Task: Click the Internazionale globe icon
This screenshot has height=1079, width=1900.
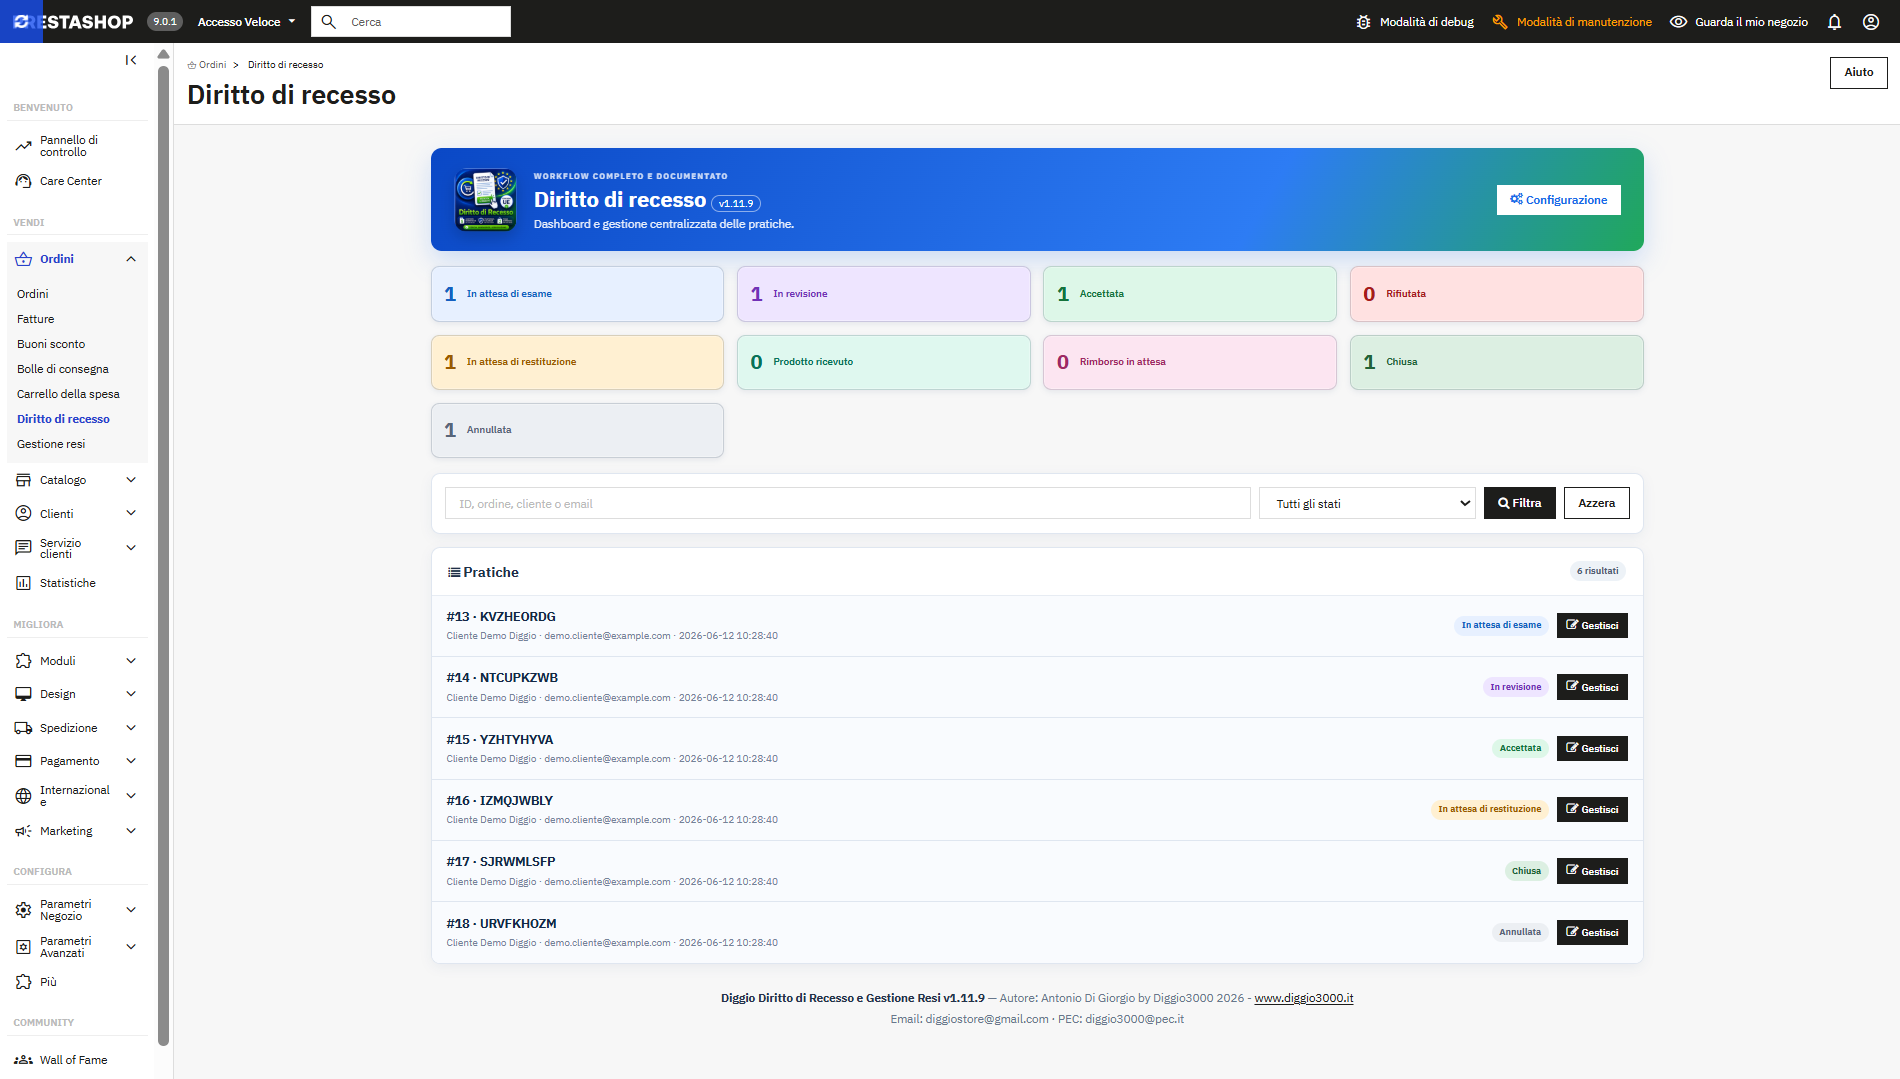Action: pos(24,796)
